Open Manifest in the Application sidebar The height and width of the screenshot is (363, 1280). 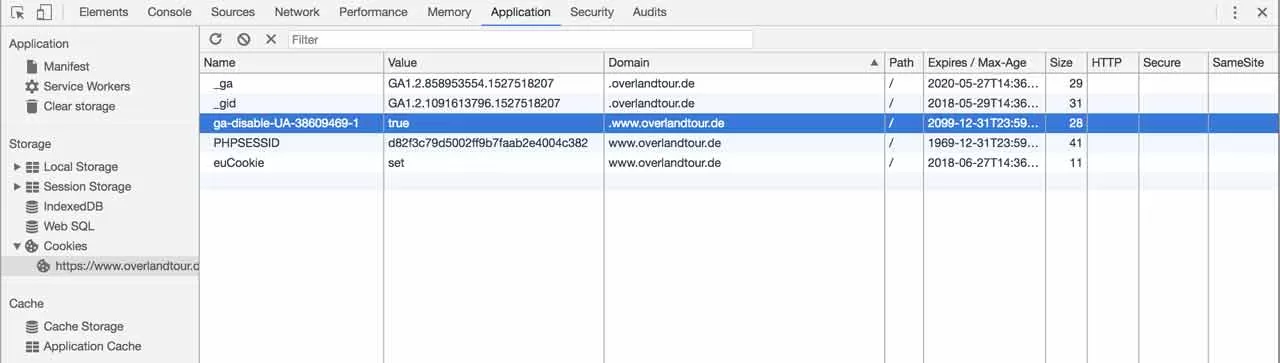pyautogui.click(x=66, y=66)
